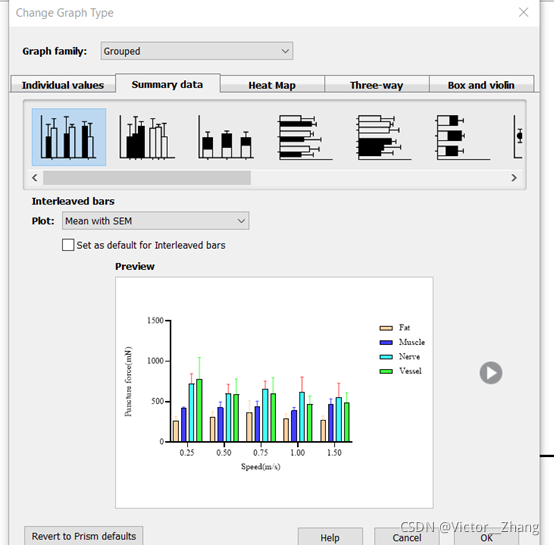Screen dimensions: 554x545
Task: Confirm with the OK button
Action: [x=486, y=537]
